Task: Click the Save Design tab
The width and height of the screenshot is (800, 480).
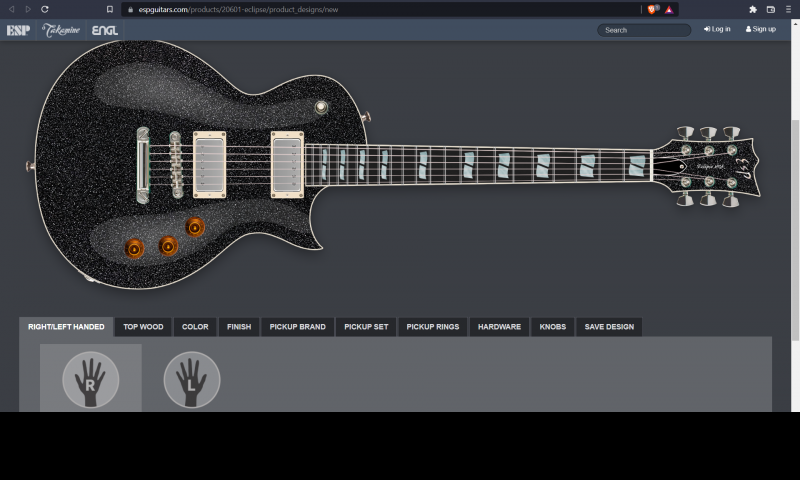Action: [609, 327]
